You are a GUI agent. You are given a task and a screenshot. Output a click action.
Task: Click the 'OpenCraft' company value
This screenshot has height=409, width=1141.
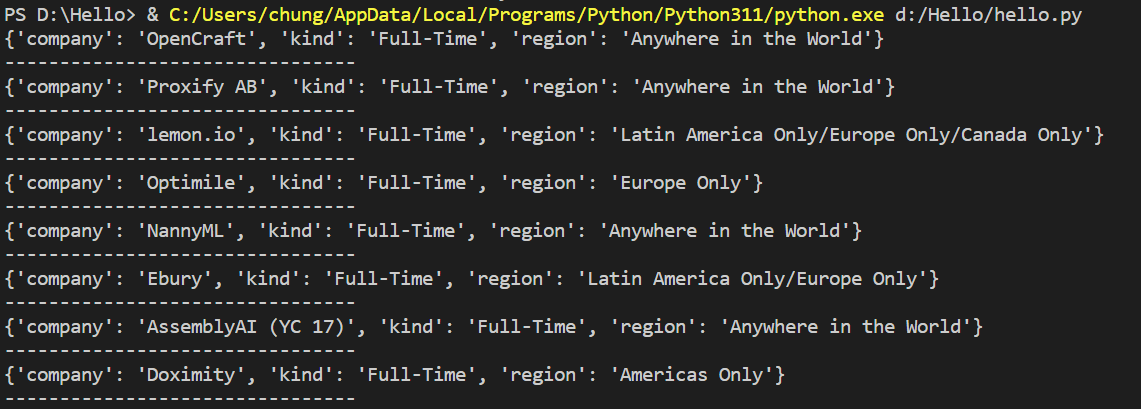coord(196,39)
